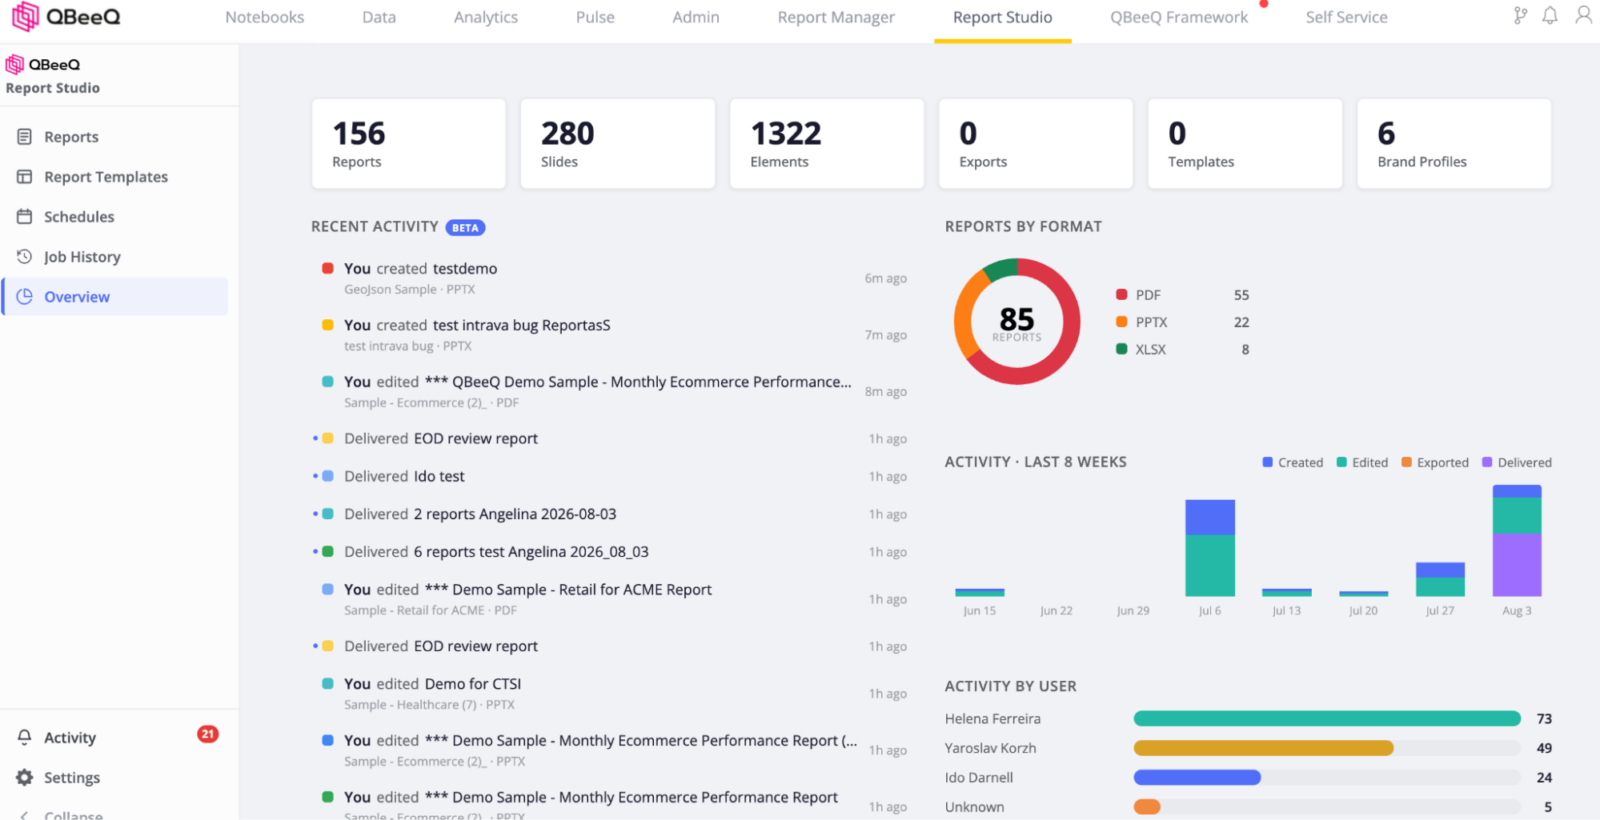1600x820 pixels.
Task: Open Reports in the sidebar
Action: (x=115, y=137)
